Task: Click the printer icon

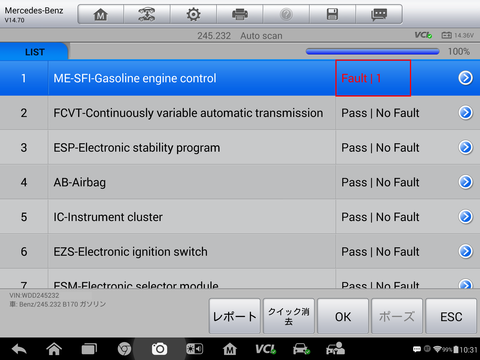Action: 240,14
